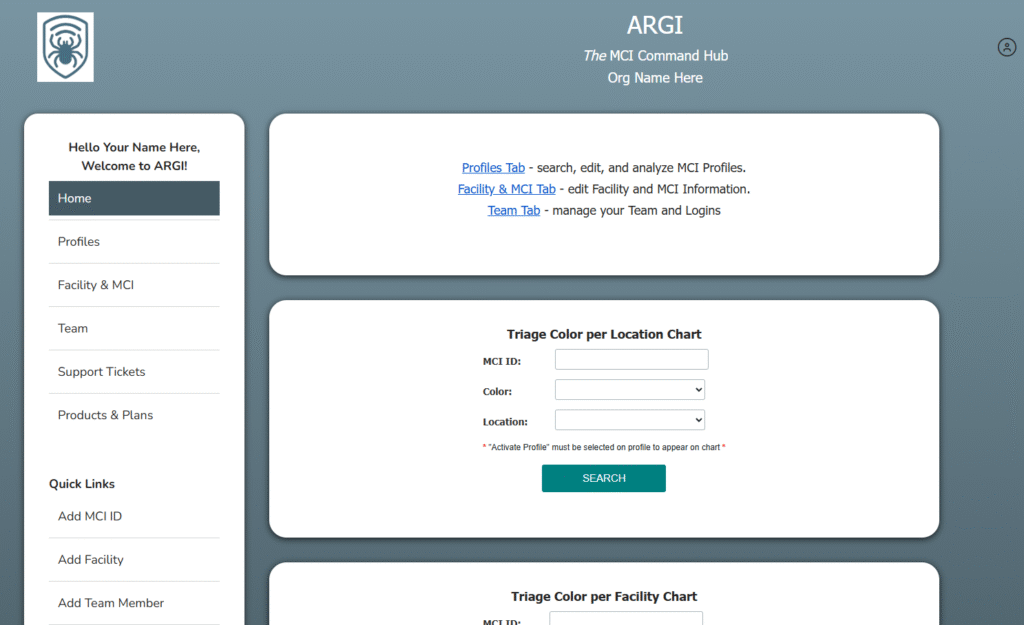Follow the Team Tab hyperlink
Image resolution: width=1024 pixels, height=625 pixels.
513,210
